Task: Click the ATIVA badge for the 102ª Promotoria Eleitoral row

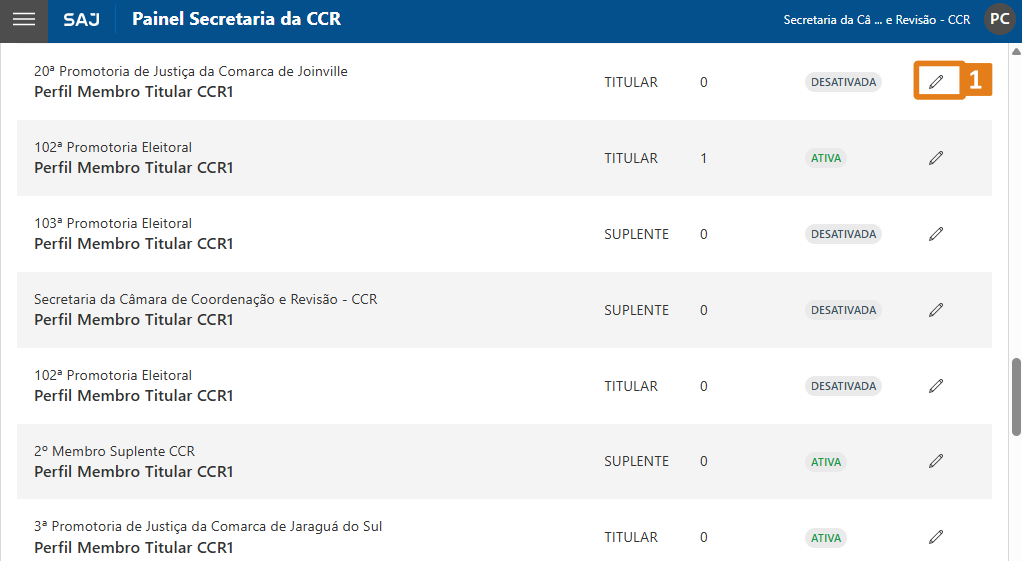Action: coord(826,158)
